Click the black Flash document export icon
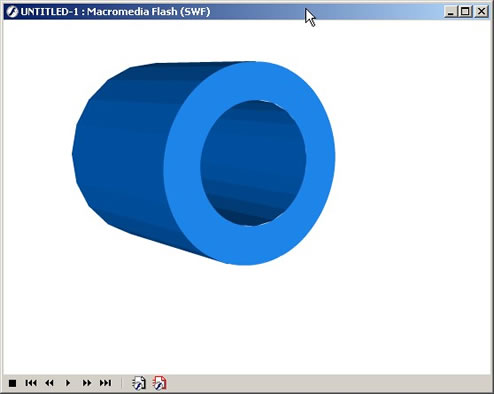Screen dimensions: 494x394 point(139,383)
